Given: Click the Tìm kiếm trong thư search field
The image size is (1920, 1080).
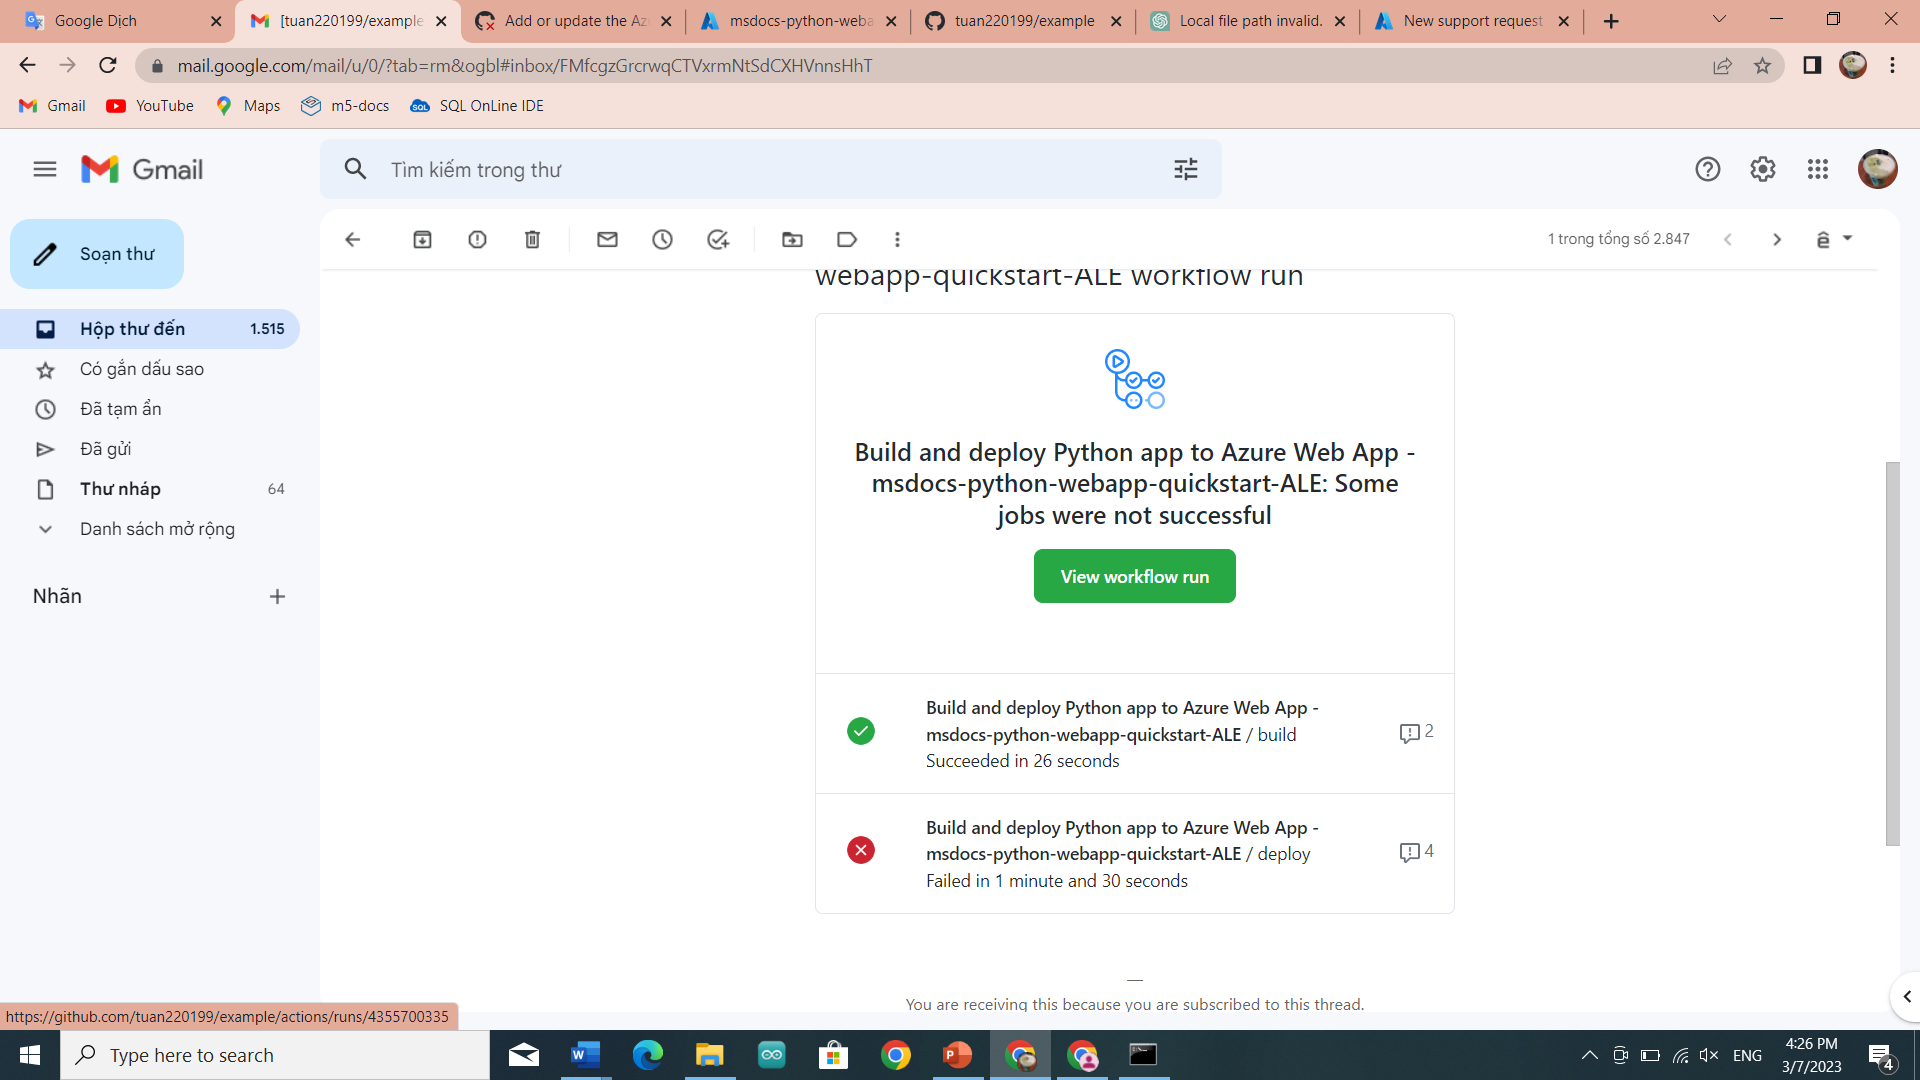Looking at the screenshot, I should click(770, 170).
